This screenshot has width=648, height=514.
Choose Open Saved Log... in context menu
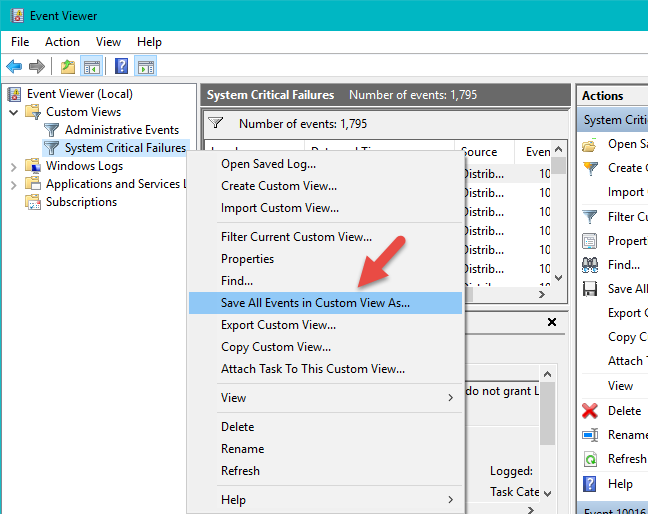[x=326, y=164]
